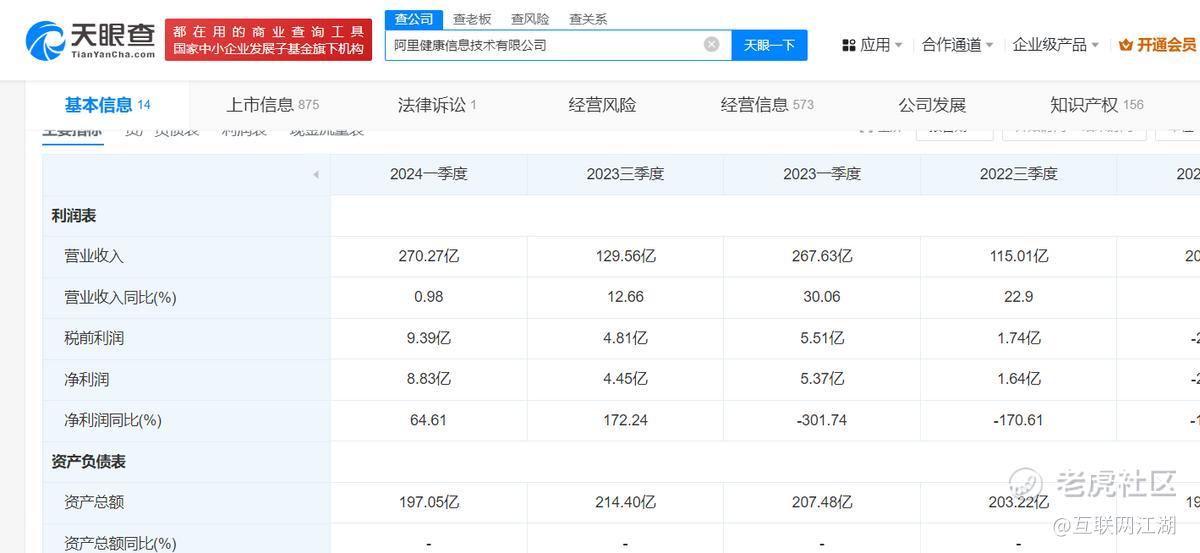The image size is (1200, 553).
Task: Click the 天眼一下 search button
Action: click(x=769, y=45)
